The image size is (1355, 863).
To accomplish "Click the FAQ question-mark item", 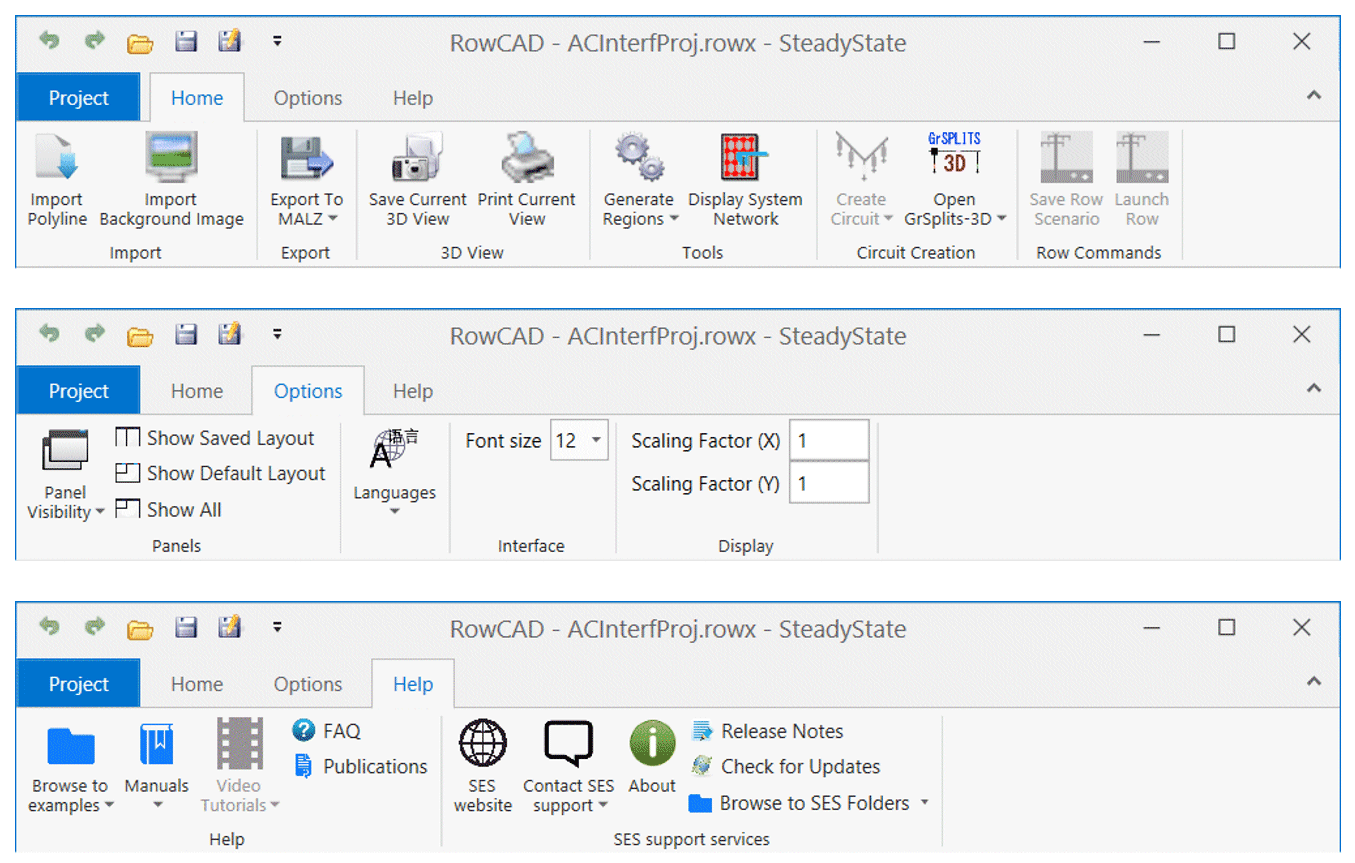I will [x=326, y=731].
